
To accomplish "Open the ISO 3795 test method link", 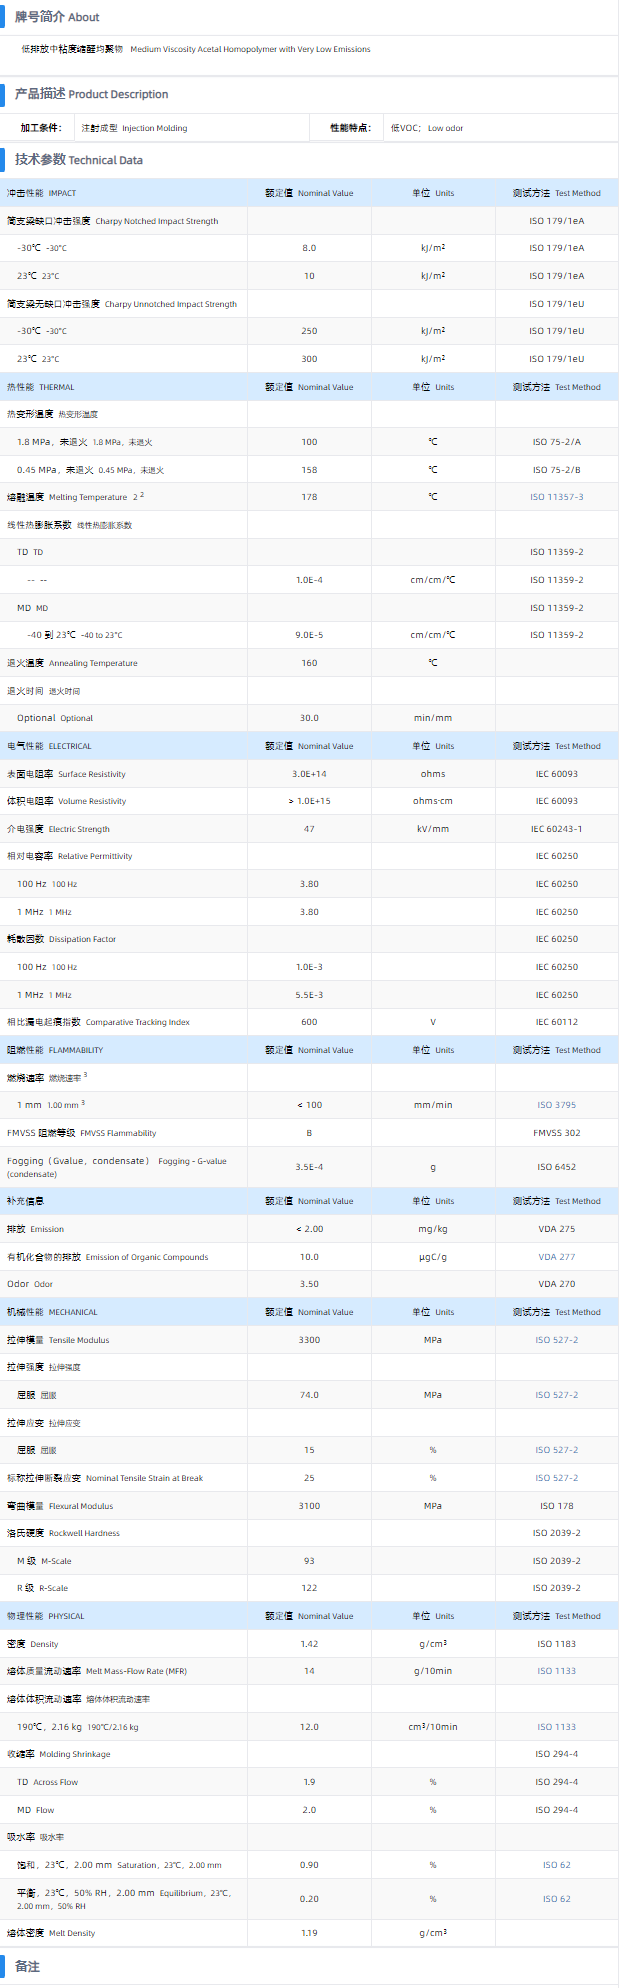I will (556, 1105).
